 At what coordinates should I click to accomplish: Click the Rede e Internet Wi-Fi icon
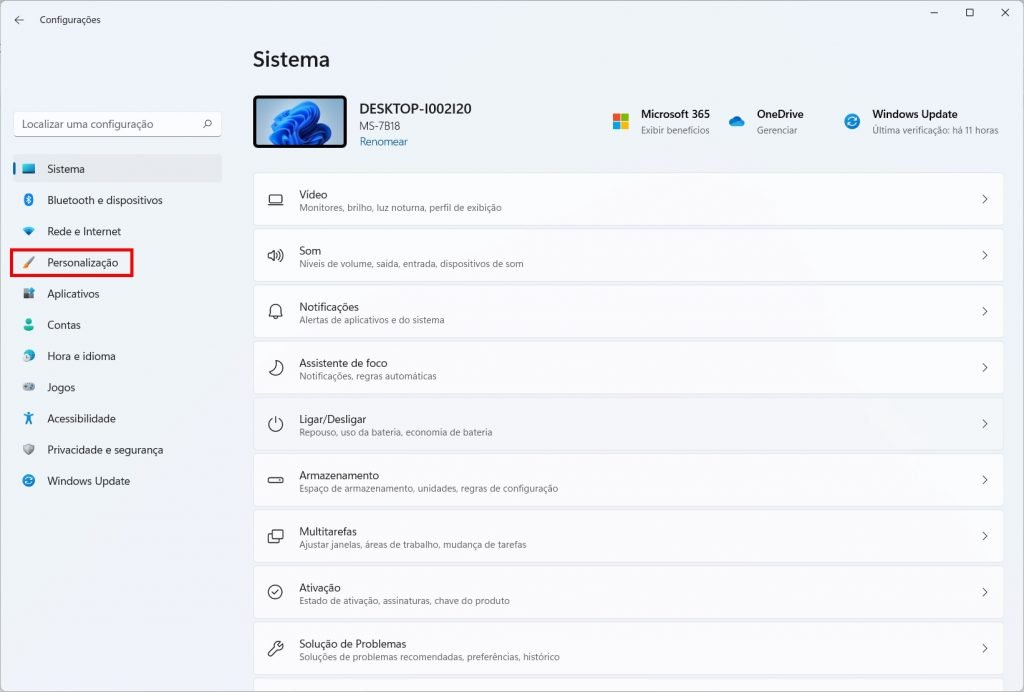click(29, 231)
